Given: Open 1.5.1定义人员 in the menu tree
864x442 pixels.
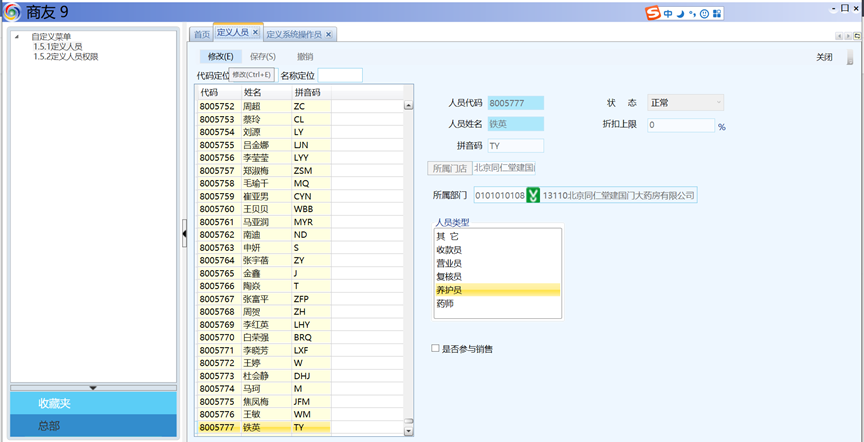Looking at the screenshot, I should (x=58, y=47).
